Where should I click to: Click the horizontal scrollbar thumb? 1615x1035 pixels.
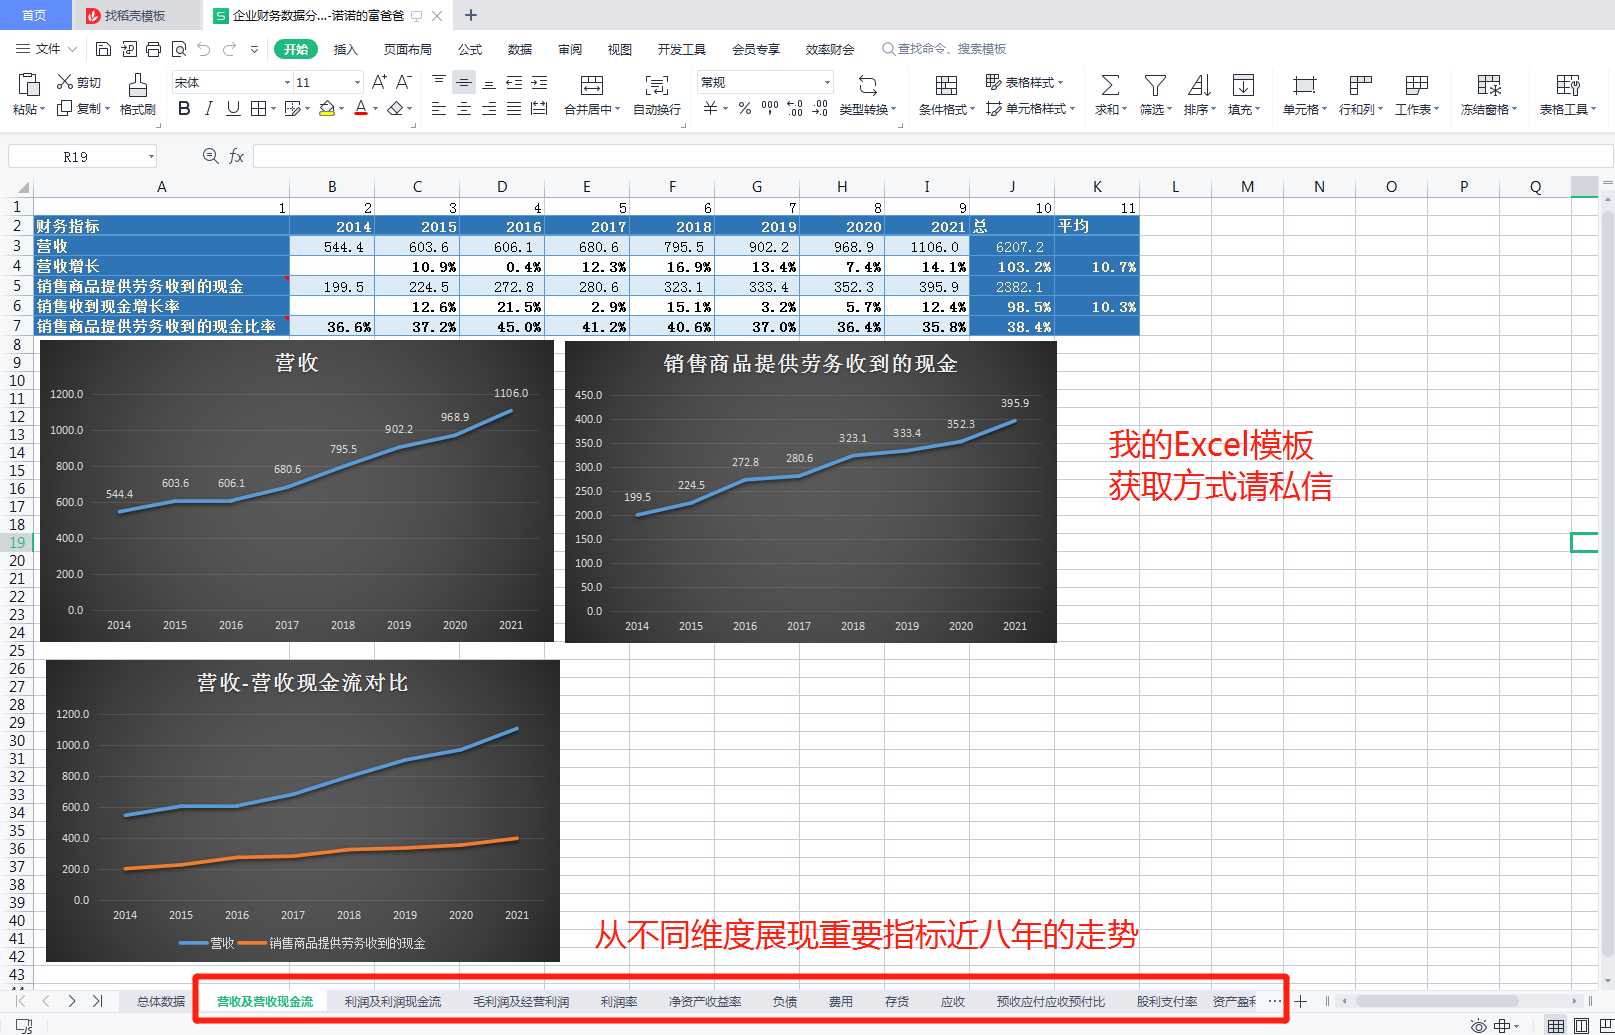(x=1436, y=1001)
